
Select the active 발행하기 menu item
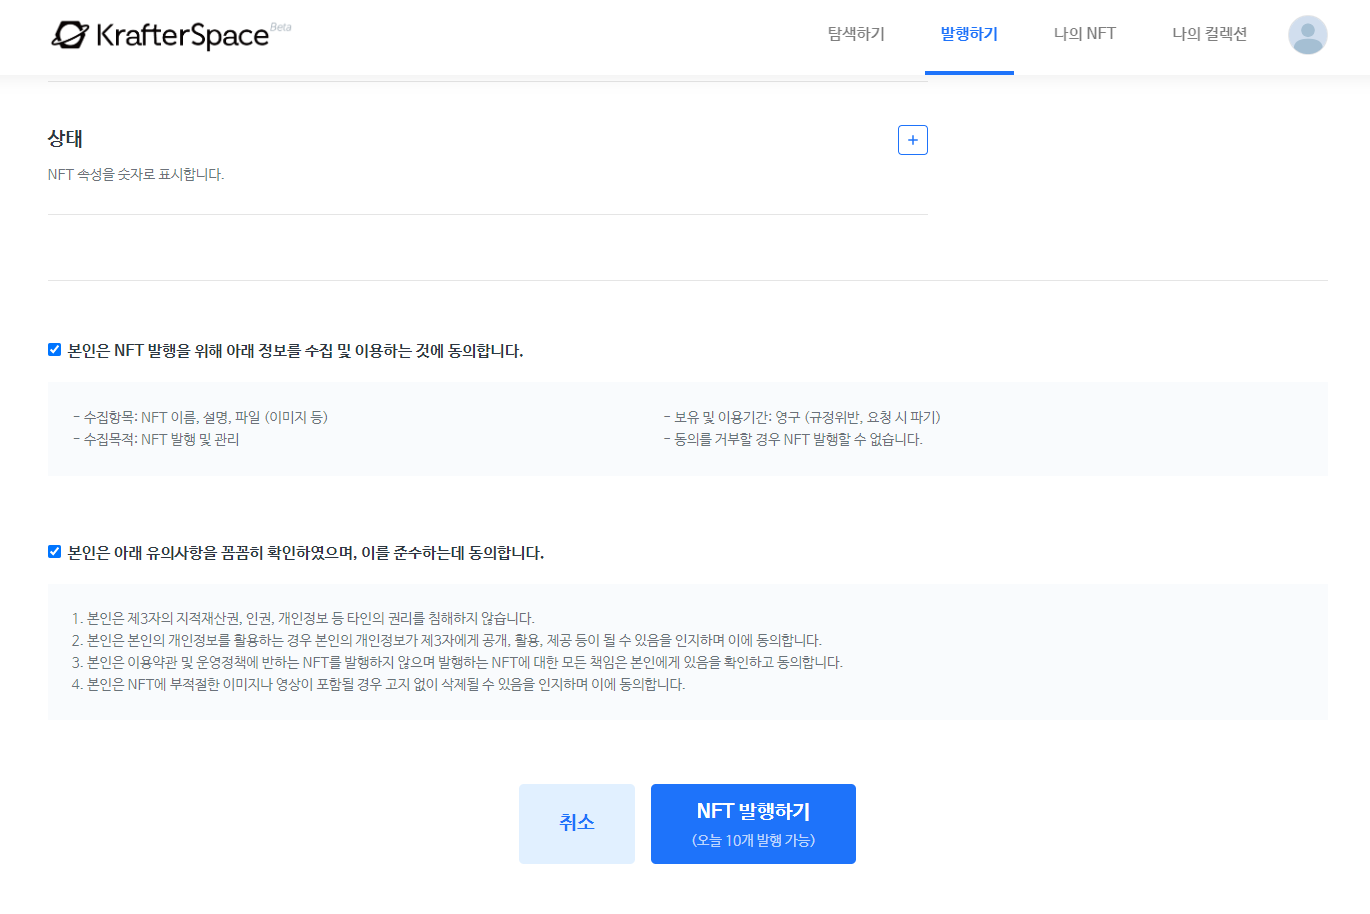tap(969, 33)
